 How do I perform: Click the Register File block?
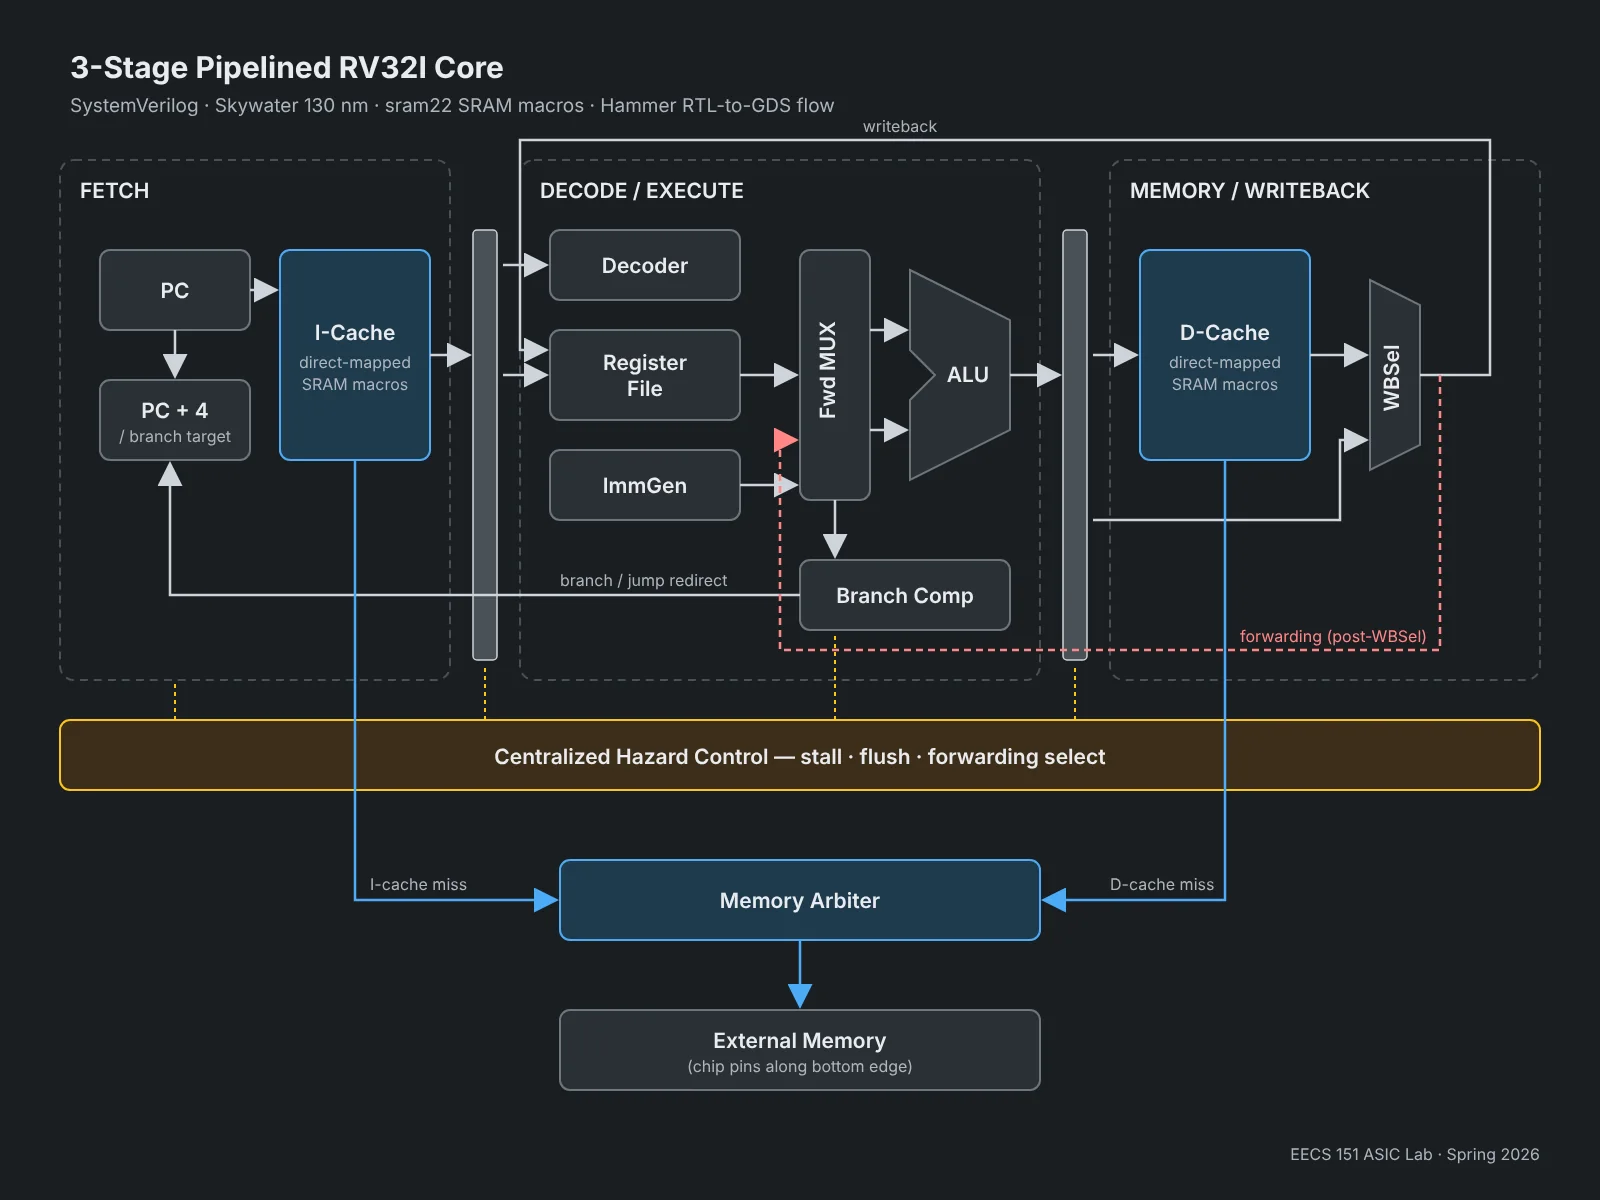pyautogui.click(x=645, y=375)
